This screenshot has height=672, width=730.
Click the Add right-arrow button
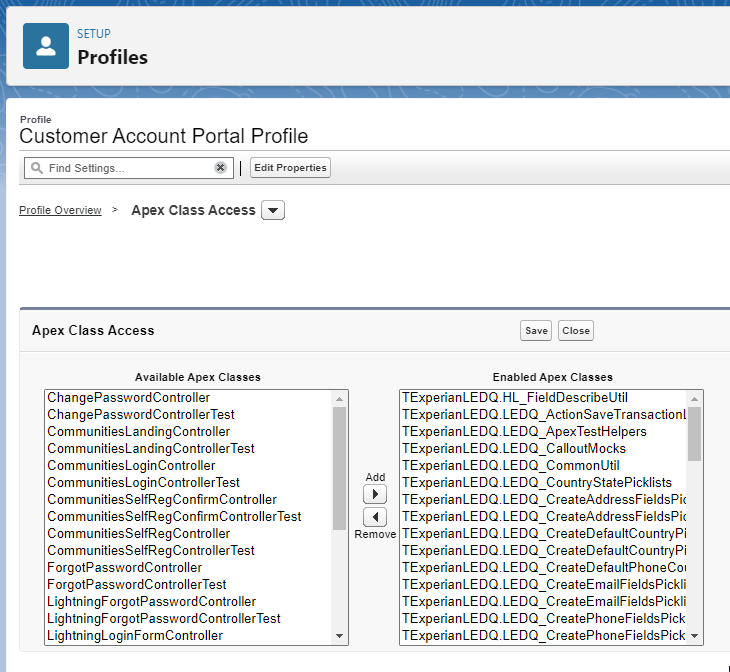(x=375, y=494)
